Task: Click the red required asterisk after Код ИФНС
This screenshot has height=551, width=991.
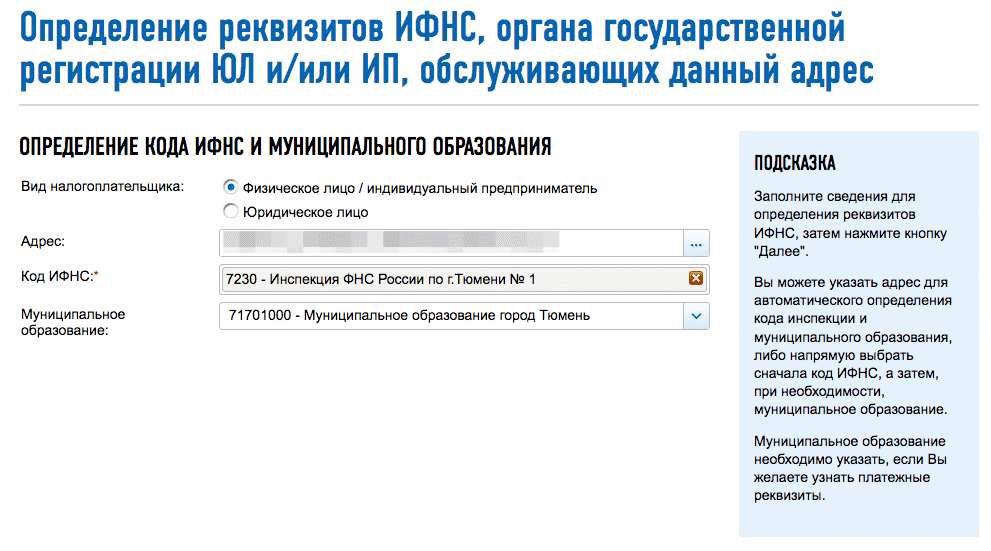Action: point(96,276)
